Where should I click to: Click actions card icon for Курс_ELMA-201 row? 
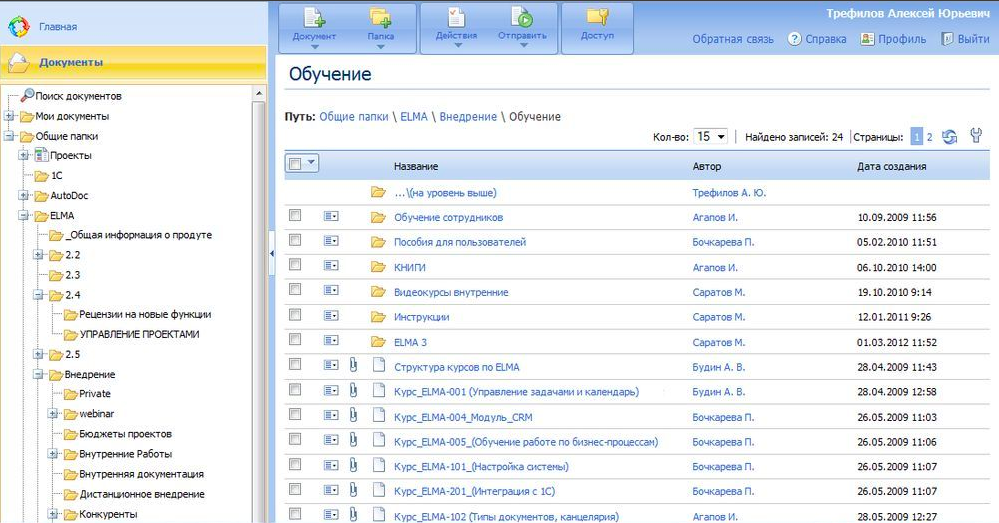[331, 490]
